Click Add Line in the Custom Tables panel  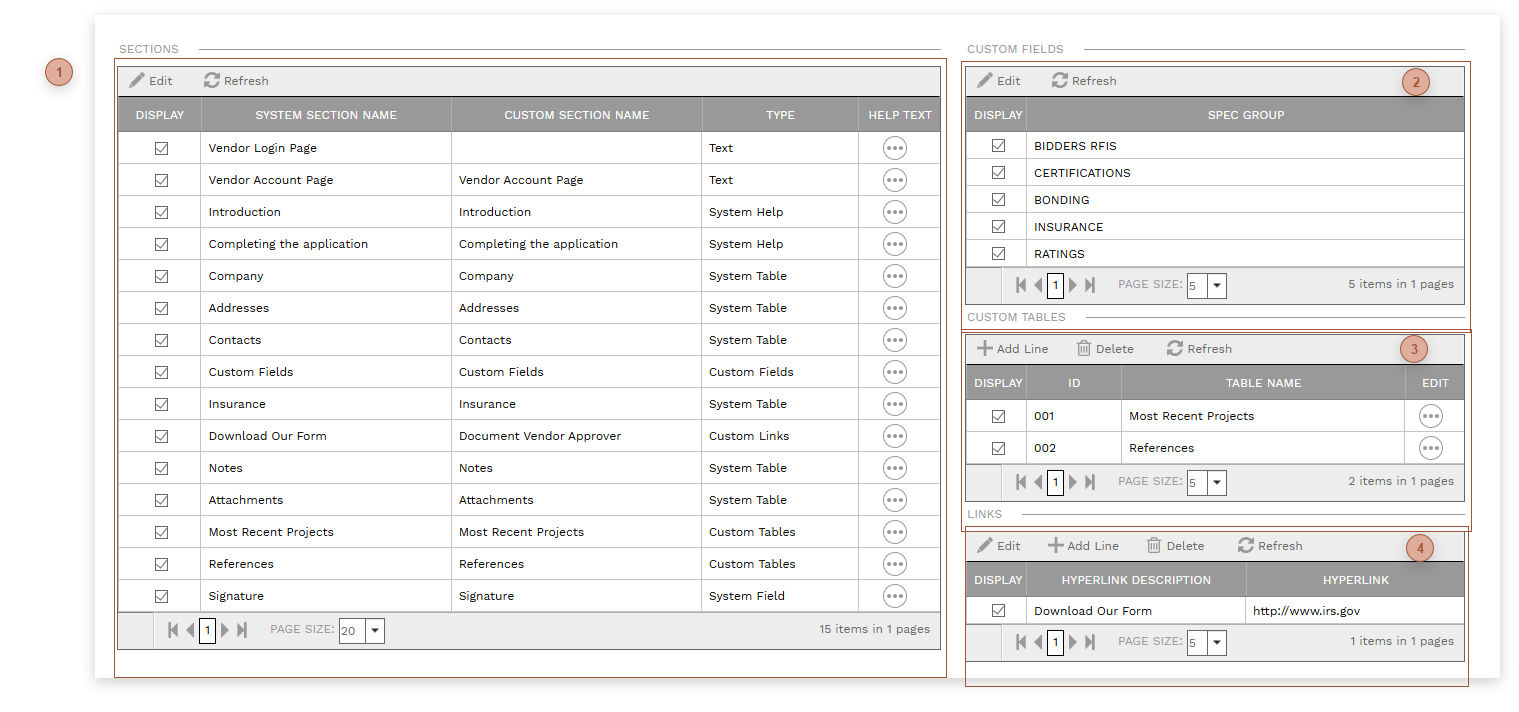1012,348
